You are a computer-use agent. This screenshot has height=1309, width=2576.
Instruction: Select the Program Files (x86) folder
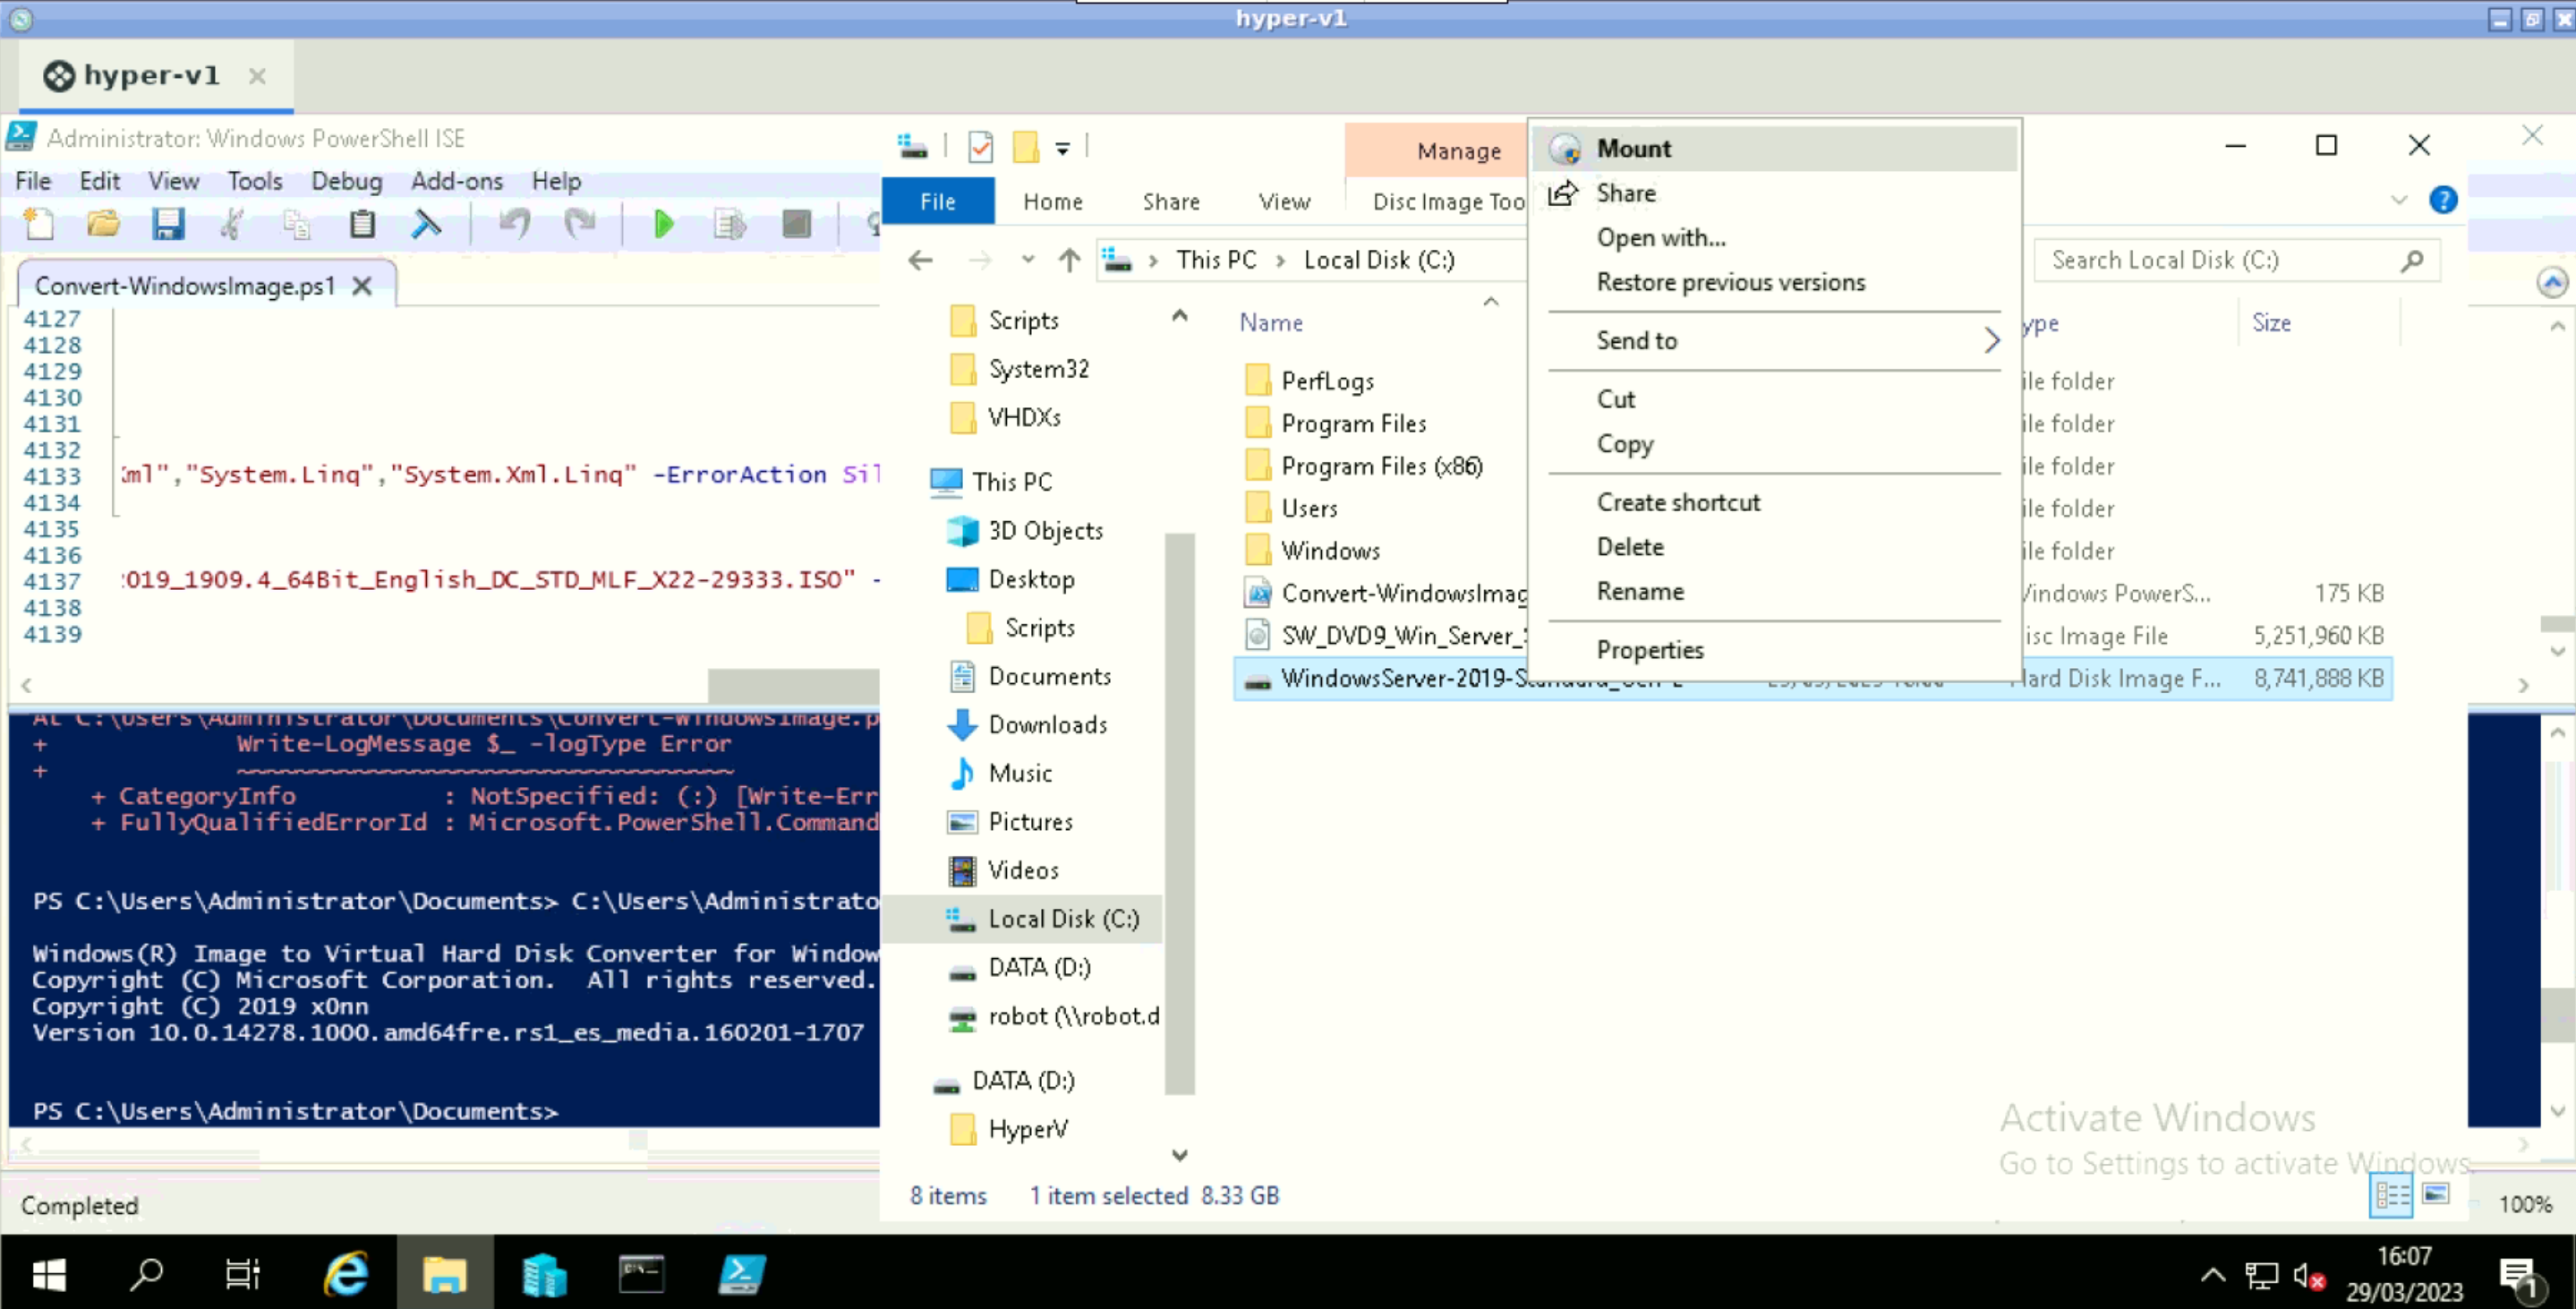(x=1381, y=467)
